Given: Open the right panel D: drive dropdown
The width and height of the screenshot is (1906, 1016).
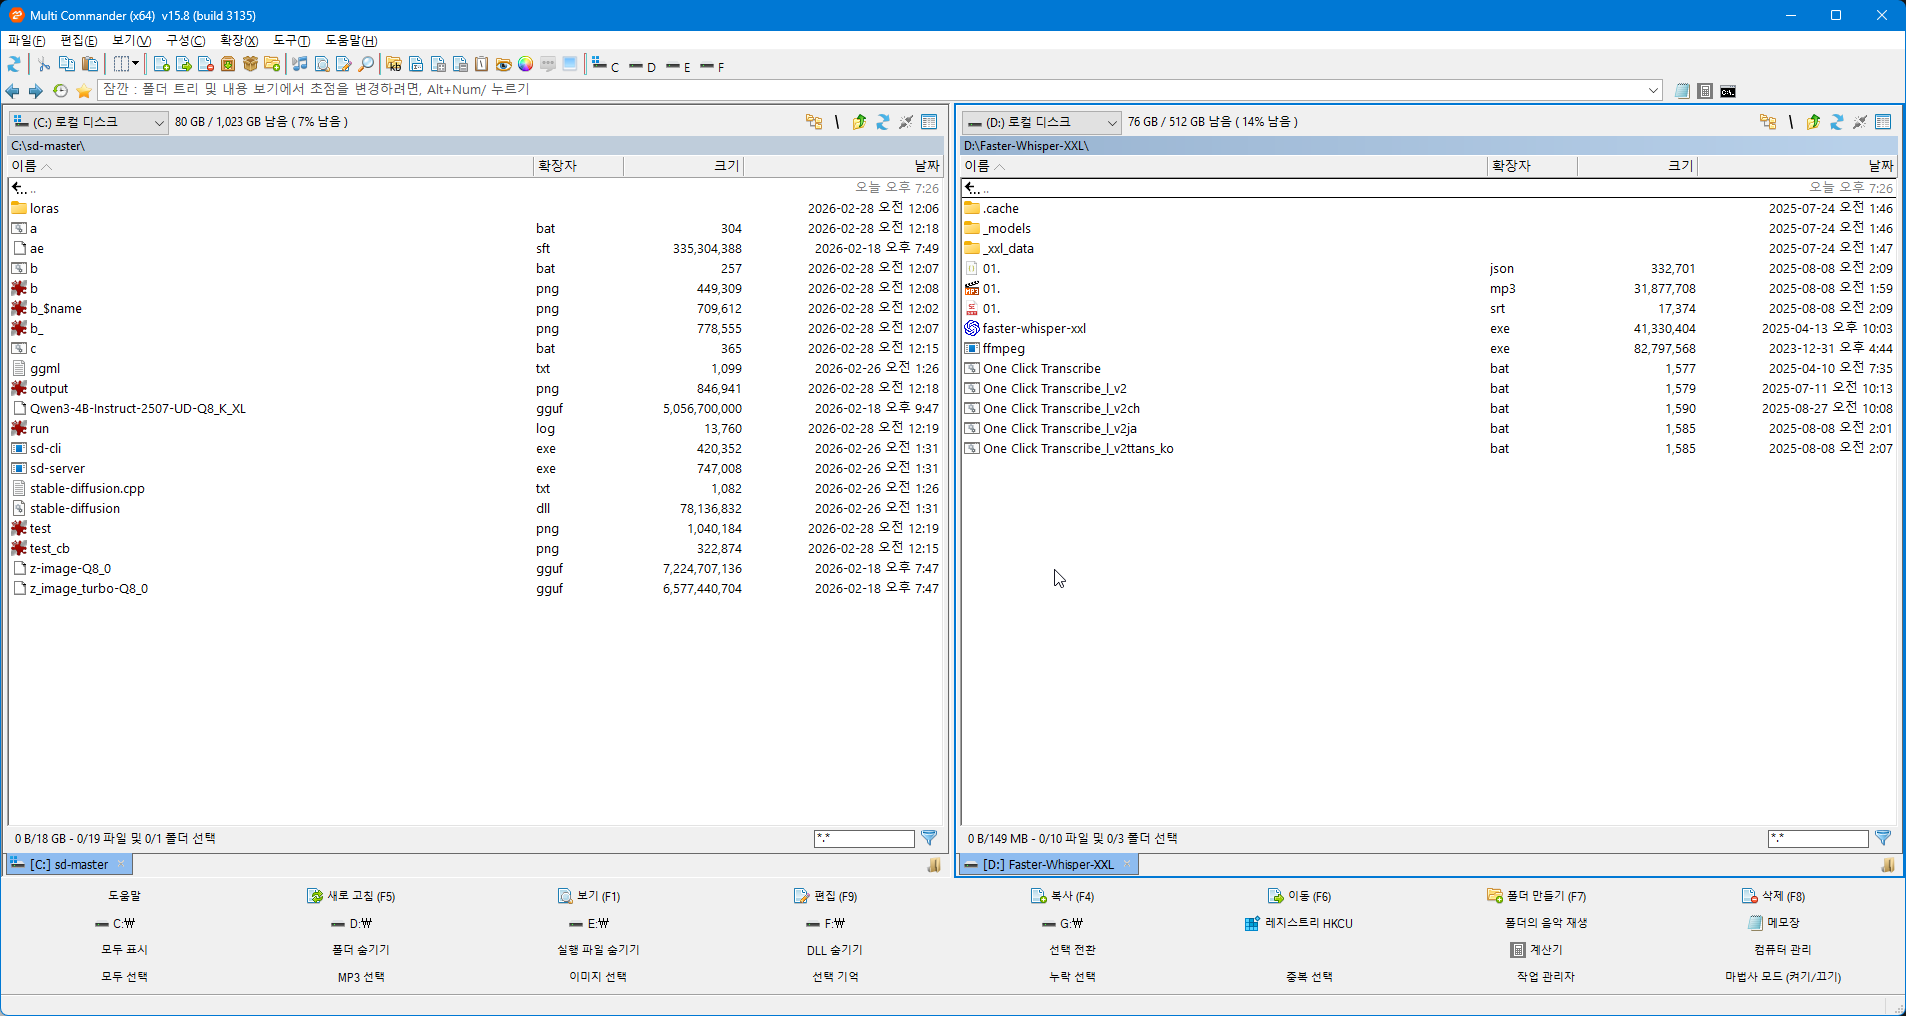Looking at the screenshot, I should coord(1042,122).
